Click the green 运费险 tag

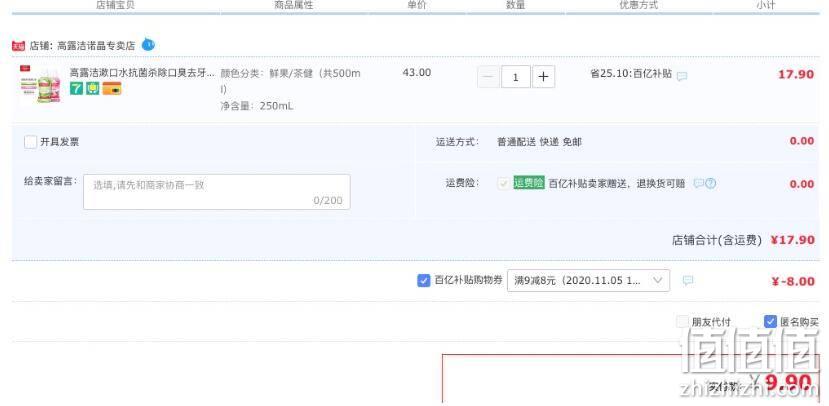pyautogui.click(x=529, y=183)
